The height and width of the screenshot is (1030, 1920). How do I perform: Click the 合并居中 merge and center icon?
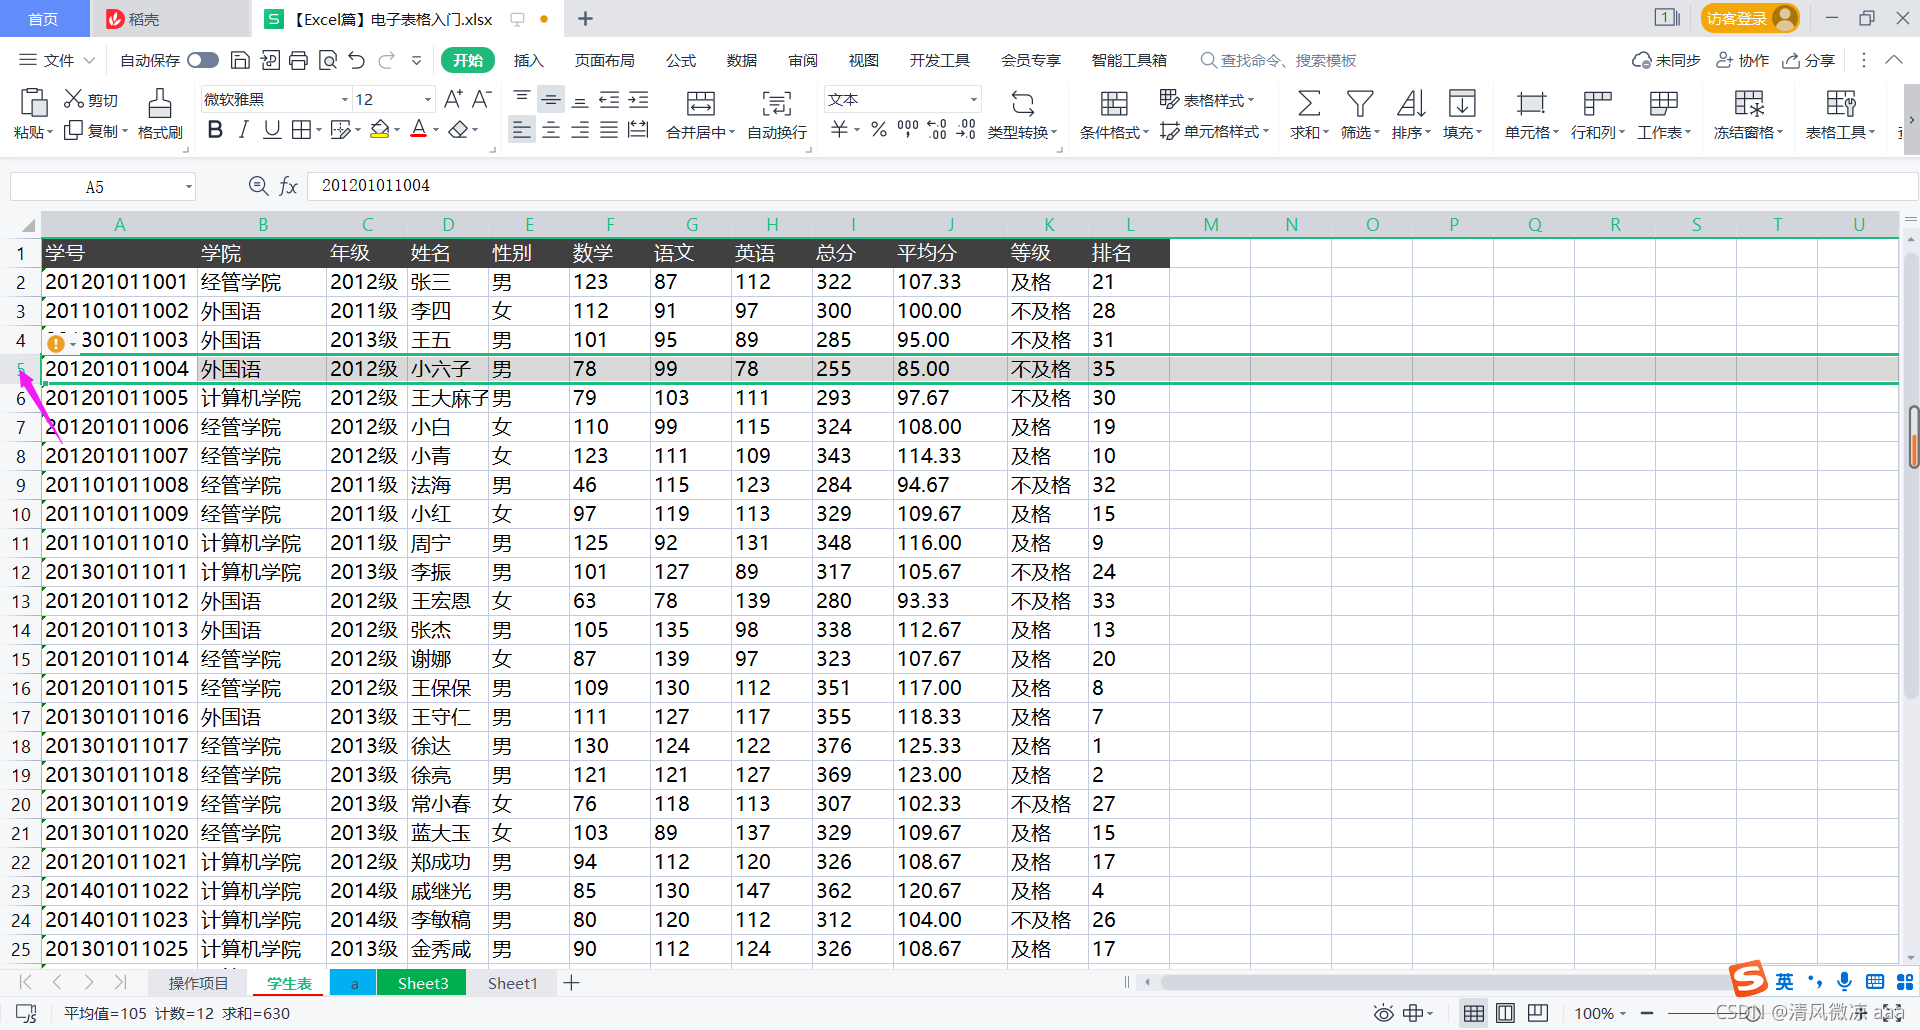(x=701, y=103)
